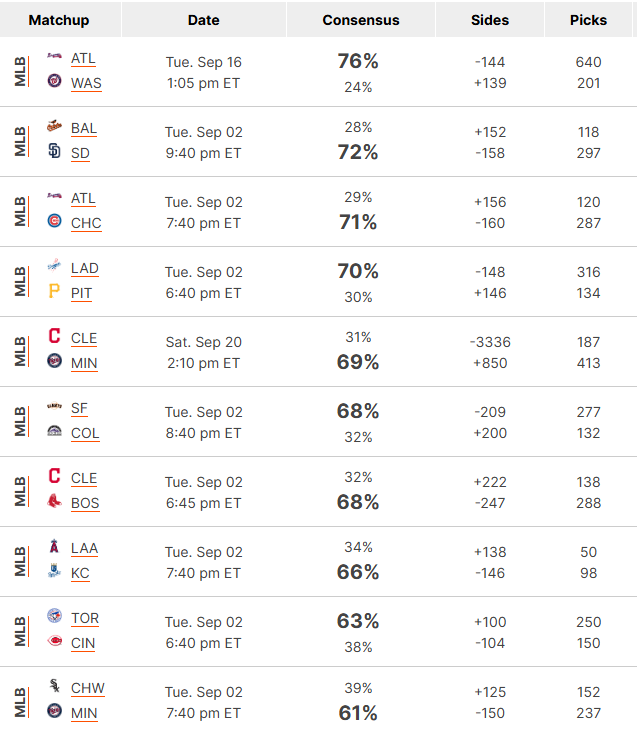This screenshot has width=637, height=738.
Task: Click the Pittsburgh Pirates logo icon
Action: (54, 291)
